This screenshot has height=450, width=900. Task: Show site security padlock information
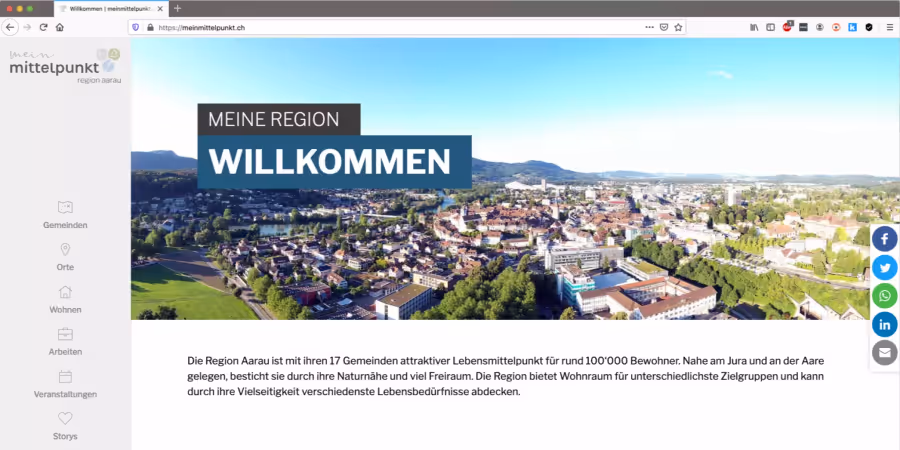(150, 27)
